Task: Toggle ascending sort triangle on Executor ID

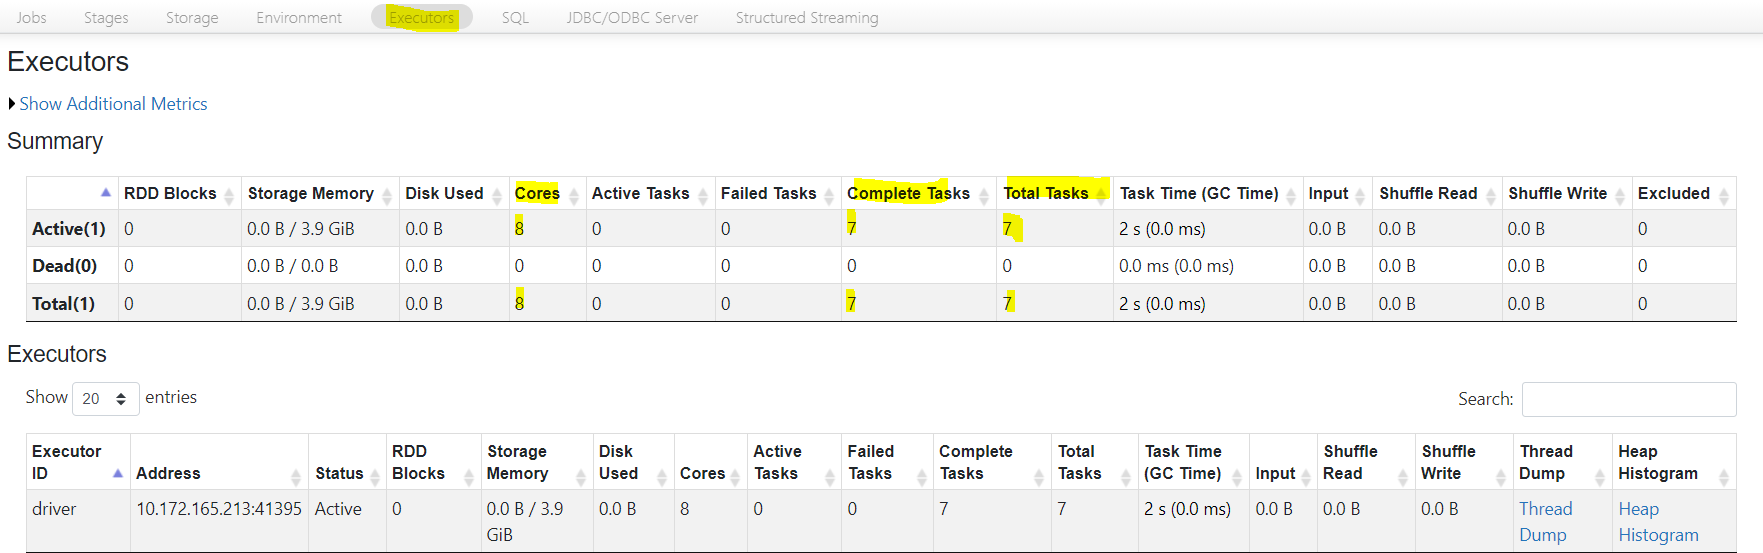Action: (x=117, y=473)
